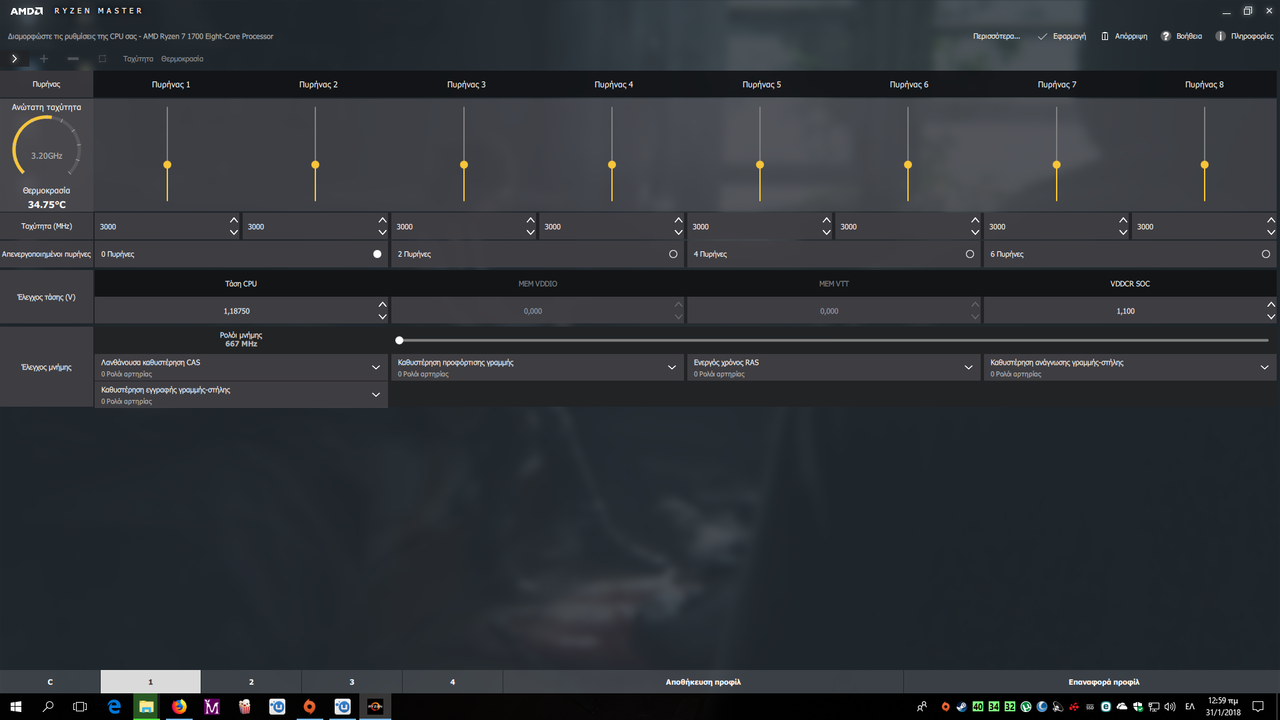Viewport: 1280px width, 720px height.
Task: Open OneDrive cloud tray icon
Action: [1122, 707]
